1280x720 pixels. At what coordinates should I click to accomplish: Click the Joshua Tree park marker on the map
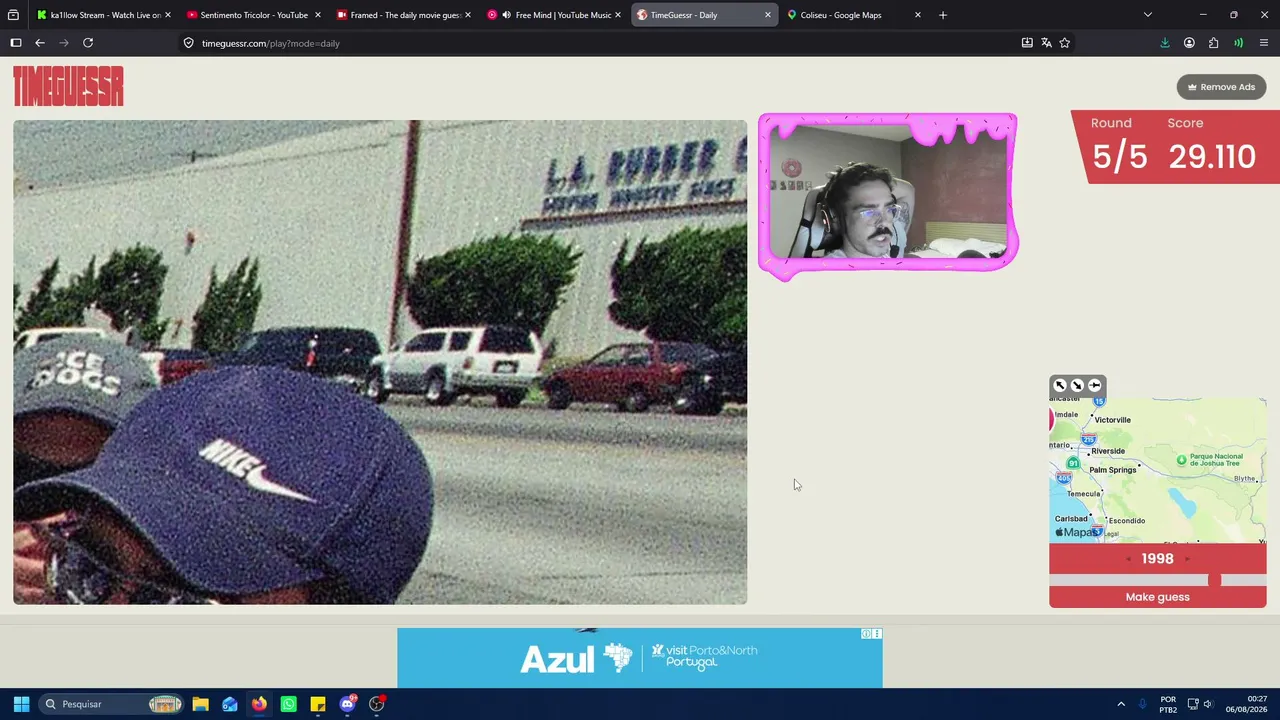(1181, 460)
